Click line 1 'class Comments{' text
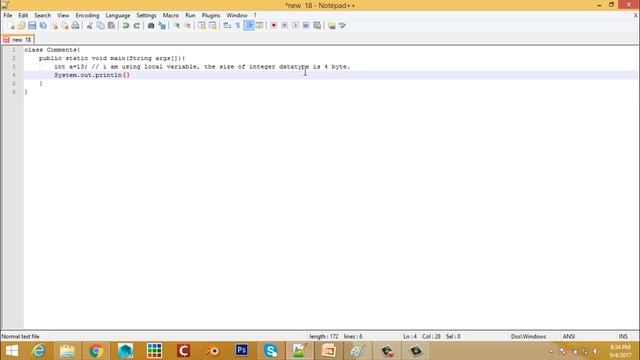Screen dimensions: 640x360 coord(52,50)
